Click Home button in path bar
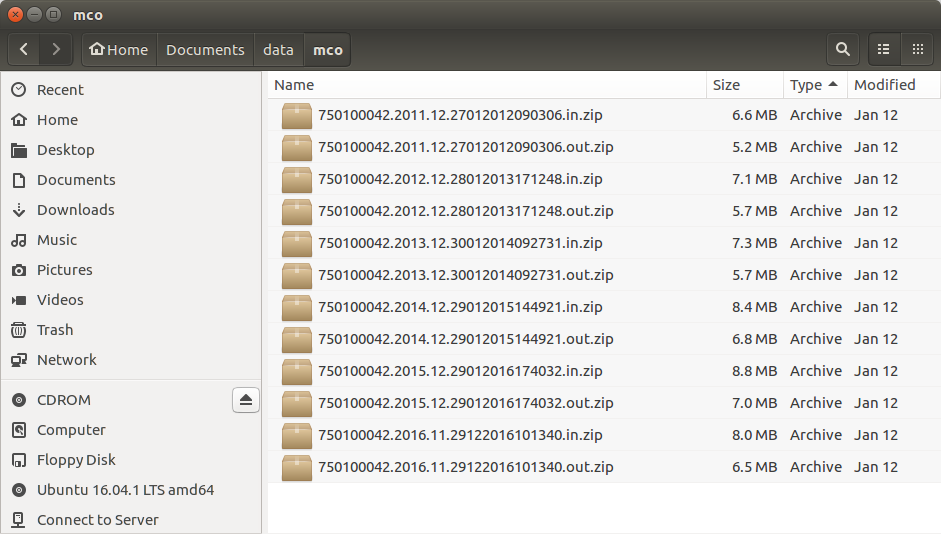Image resolution: width=941 pixels, height=534 pixels. 119,49
